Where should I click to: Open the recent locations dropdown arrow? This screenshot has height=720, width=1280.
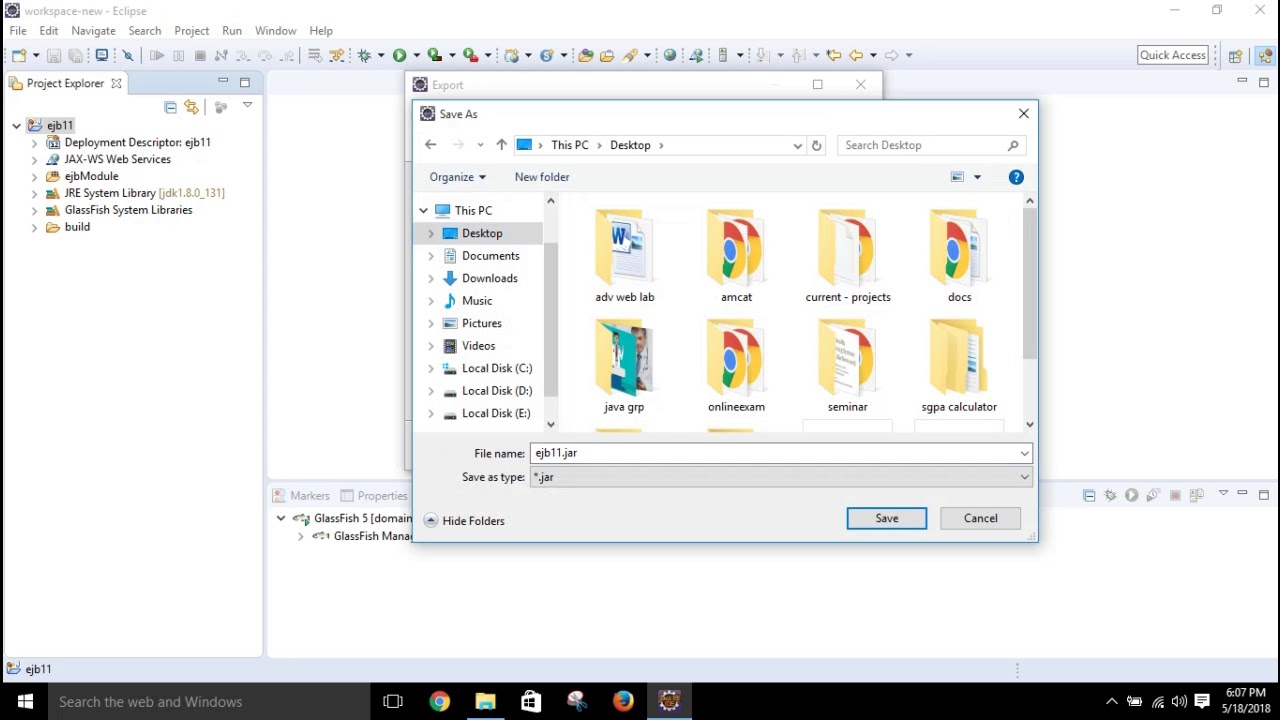tap(481, 145)
